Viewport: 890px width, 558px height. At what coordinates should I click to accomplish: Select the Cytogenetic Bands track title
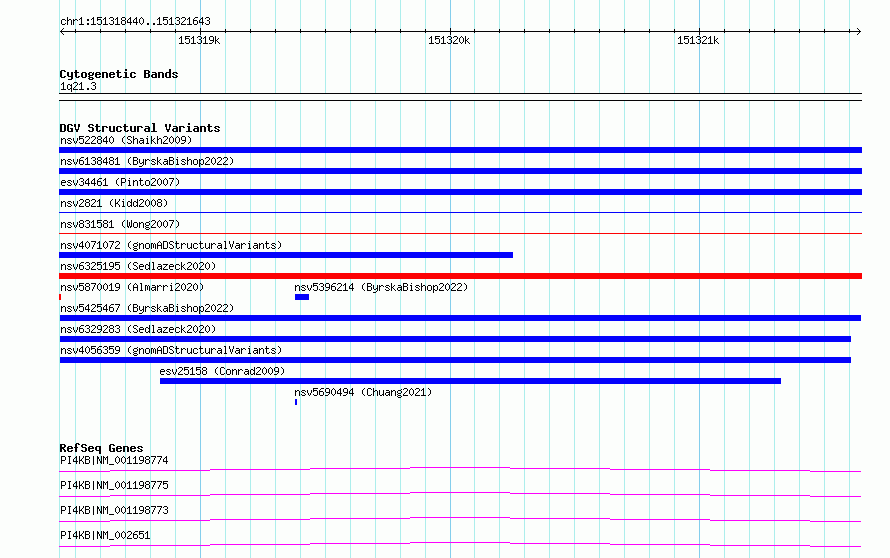[119, 74]
